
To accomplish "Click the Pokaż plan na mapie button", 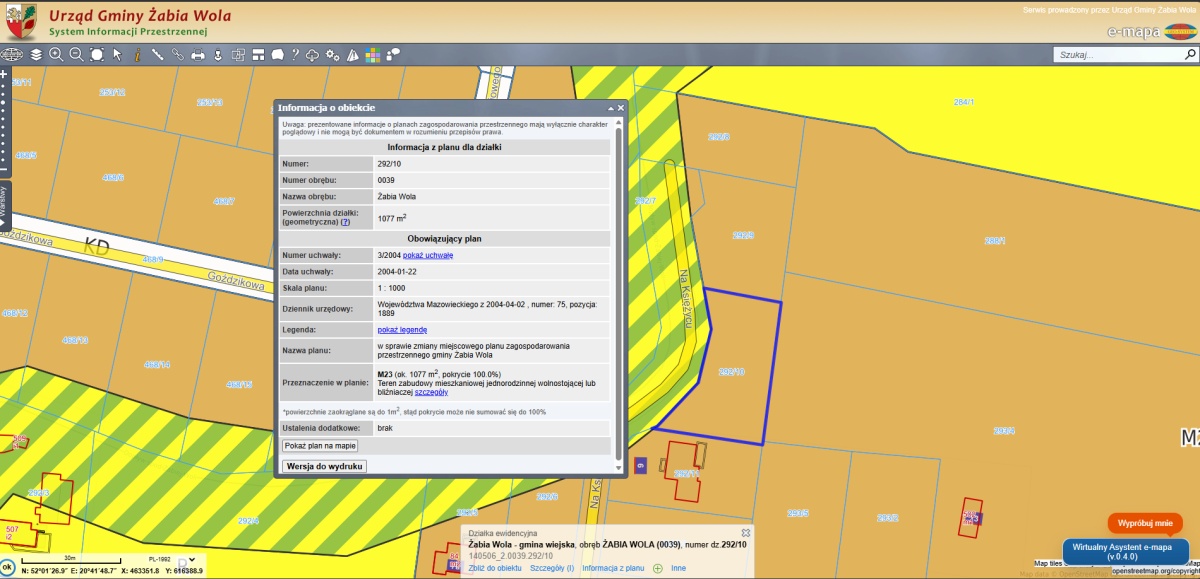I will pyautogui.click(x=320, y=445).
